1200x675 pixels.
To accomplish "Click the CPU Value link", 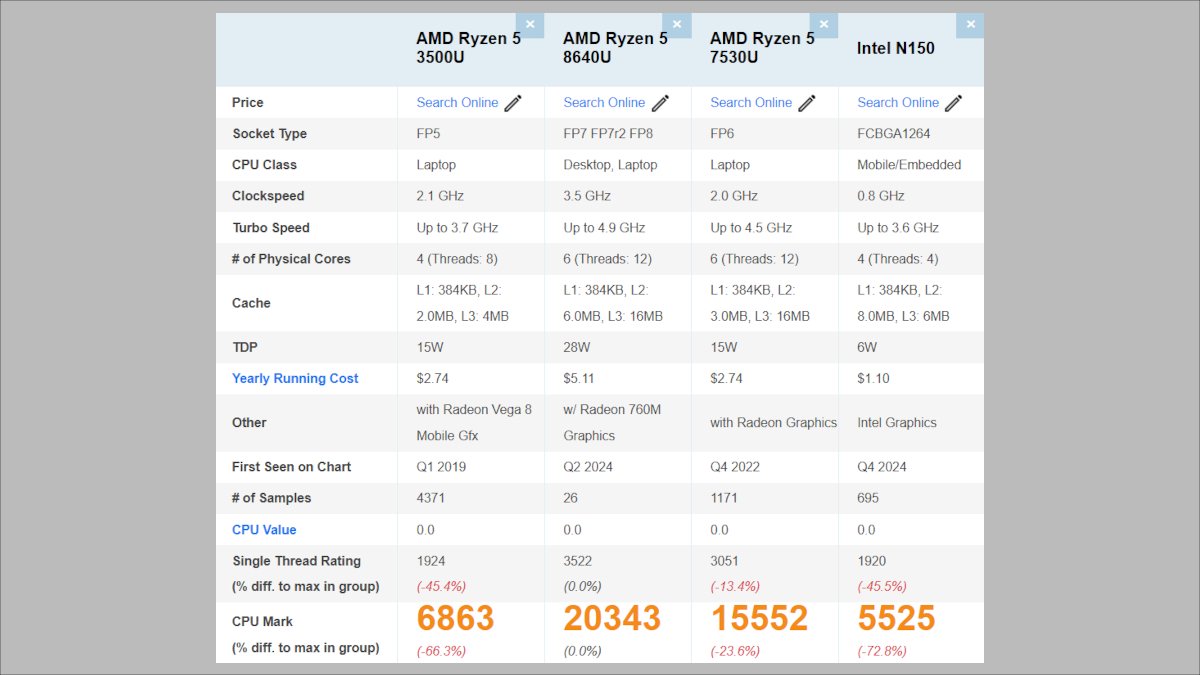I will 264,530.
